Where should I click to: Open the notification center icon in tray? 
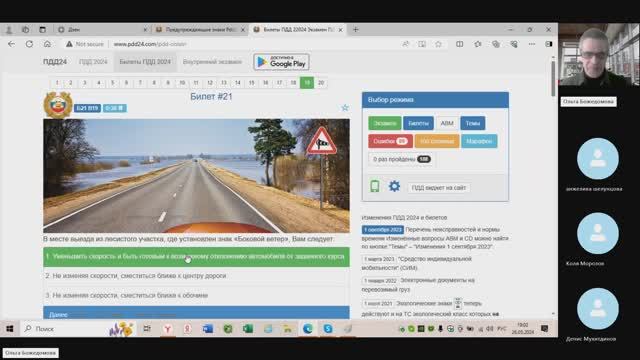(x=544, y=329)
